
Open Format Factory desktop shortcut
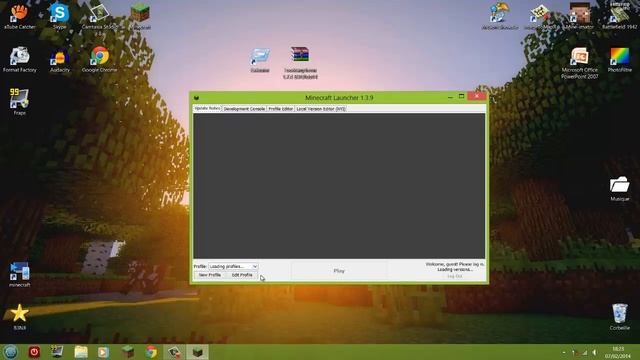19,60
